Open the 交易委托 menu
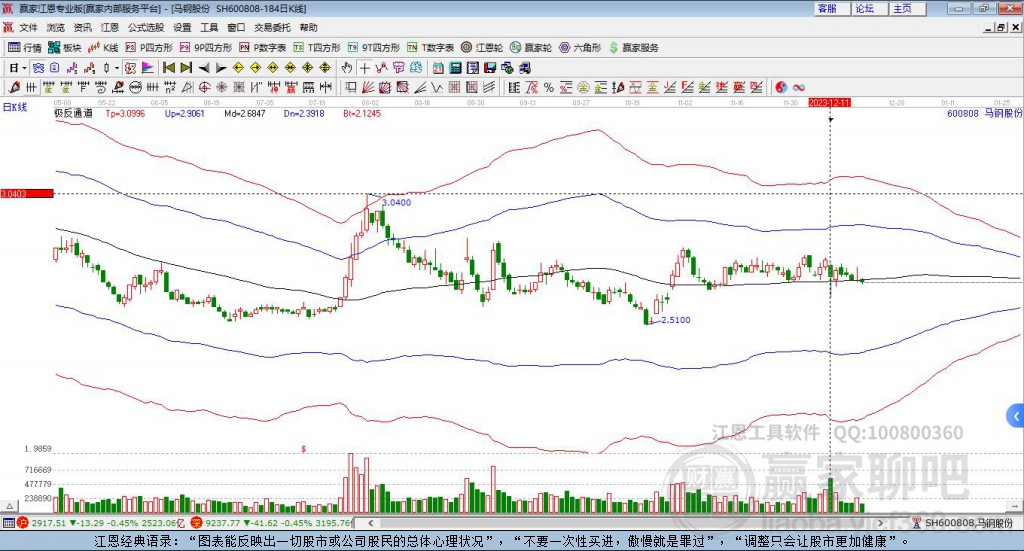This screenshot has height=551, width=1024. pyautogui.click(x=272, y=27)
